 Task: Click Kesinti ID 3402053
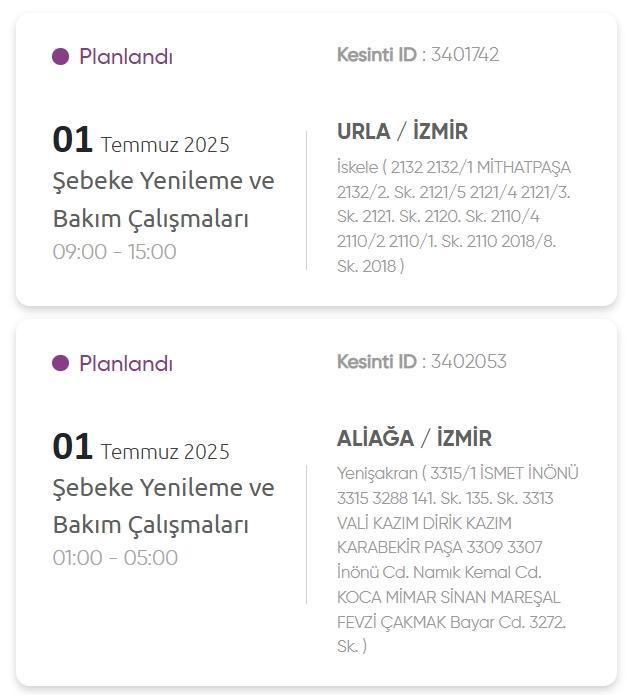click(x=422, y=361)
